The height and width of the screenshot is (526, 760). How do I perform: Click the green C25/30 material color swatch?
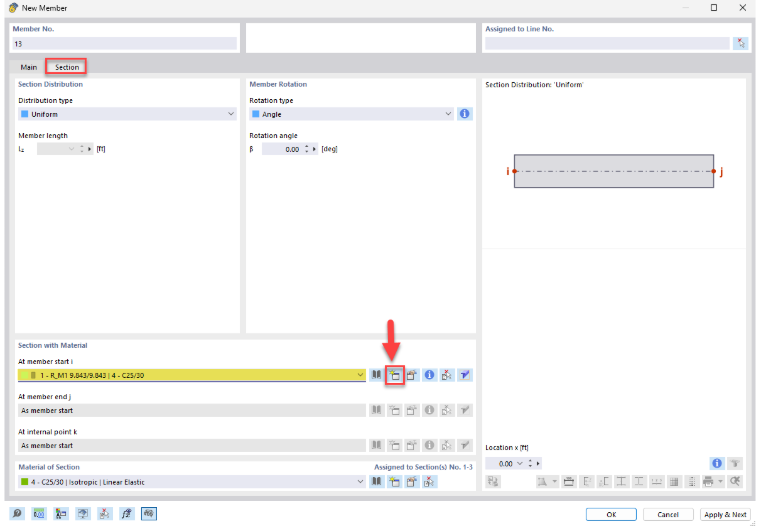coord(24,481)
